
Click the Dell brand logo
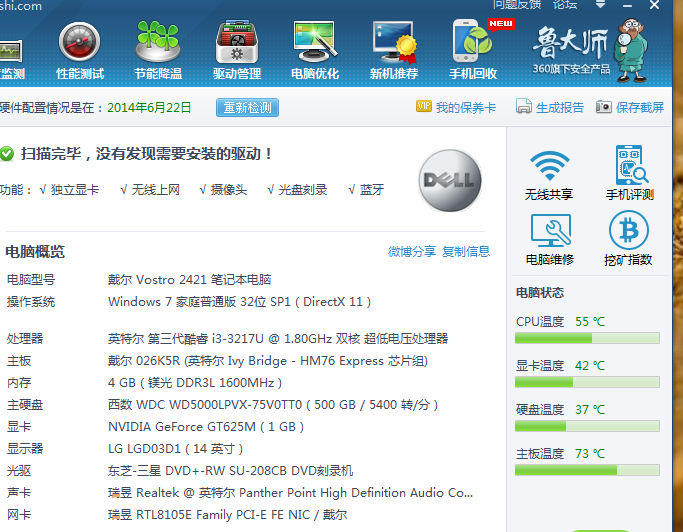tap(450, 180)
